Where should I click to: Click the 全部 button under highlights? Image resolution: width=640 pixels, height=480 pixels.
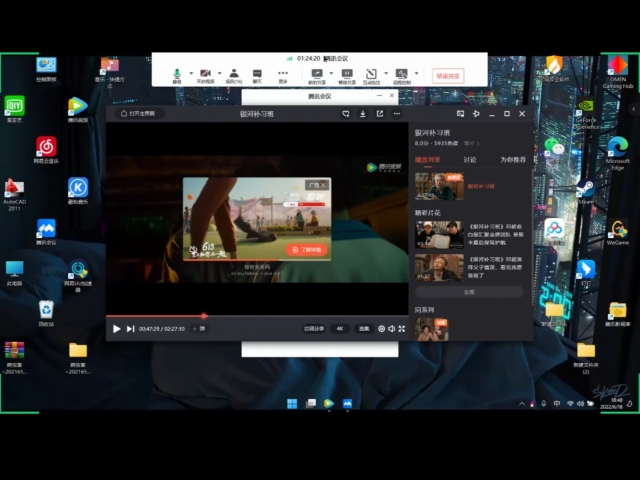click(x=469, y=292)
